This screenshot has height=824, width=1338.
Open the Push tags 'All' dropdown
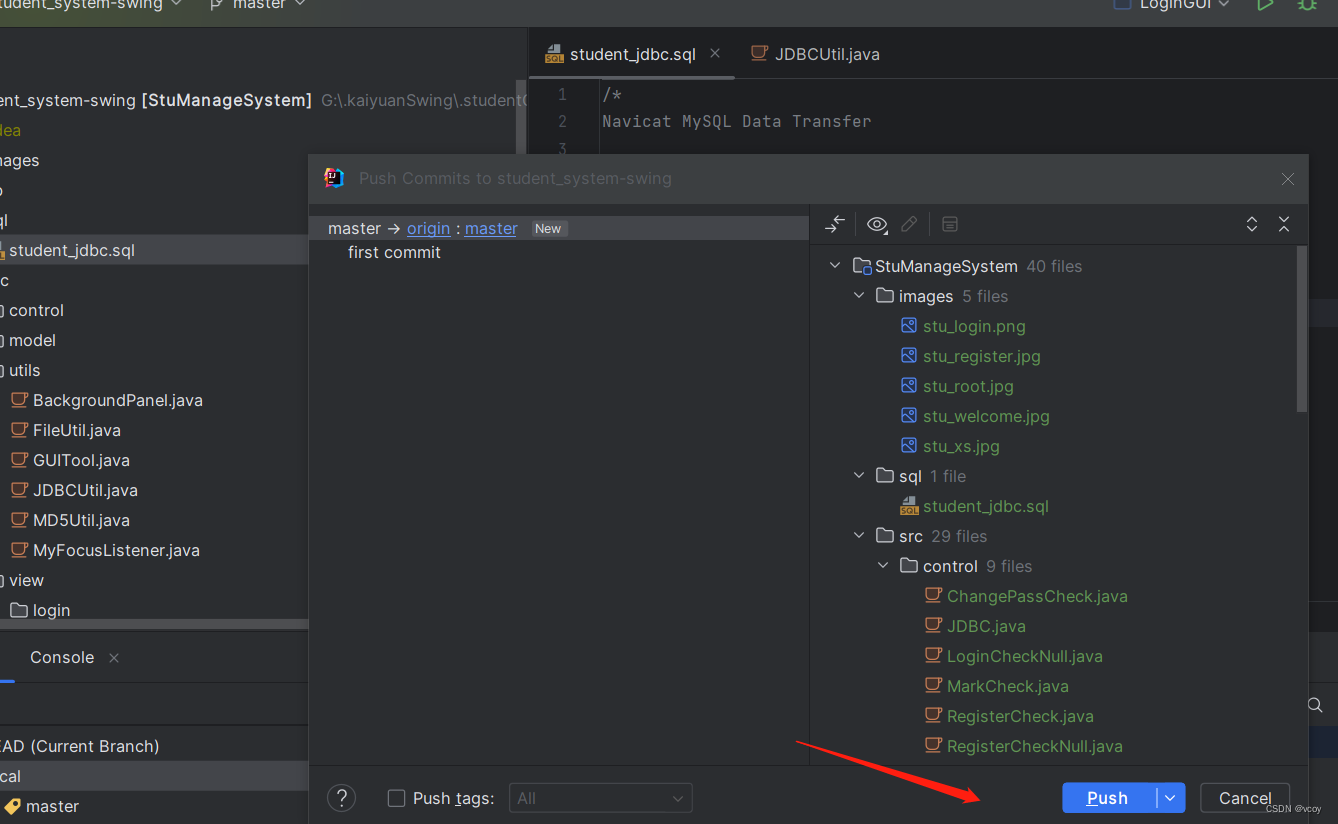601,798
